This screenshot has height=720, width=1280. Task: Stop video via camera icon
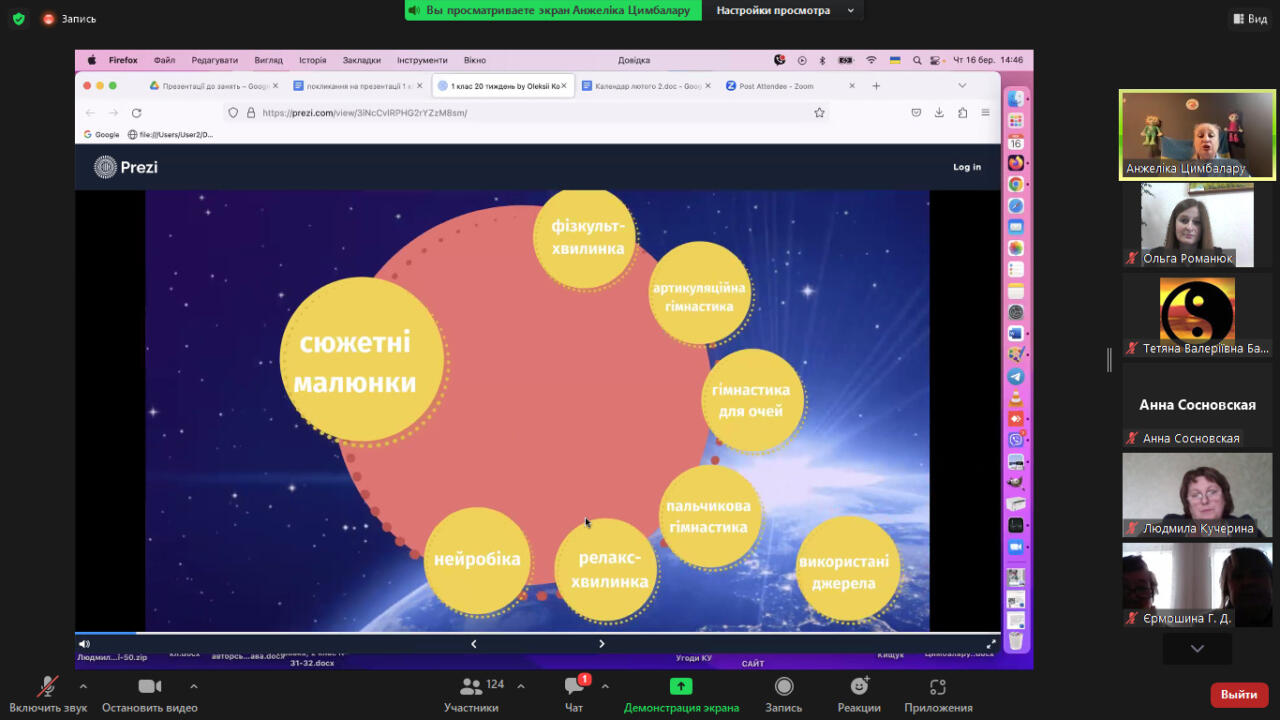[150, 686]
